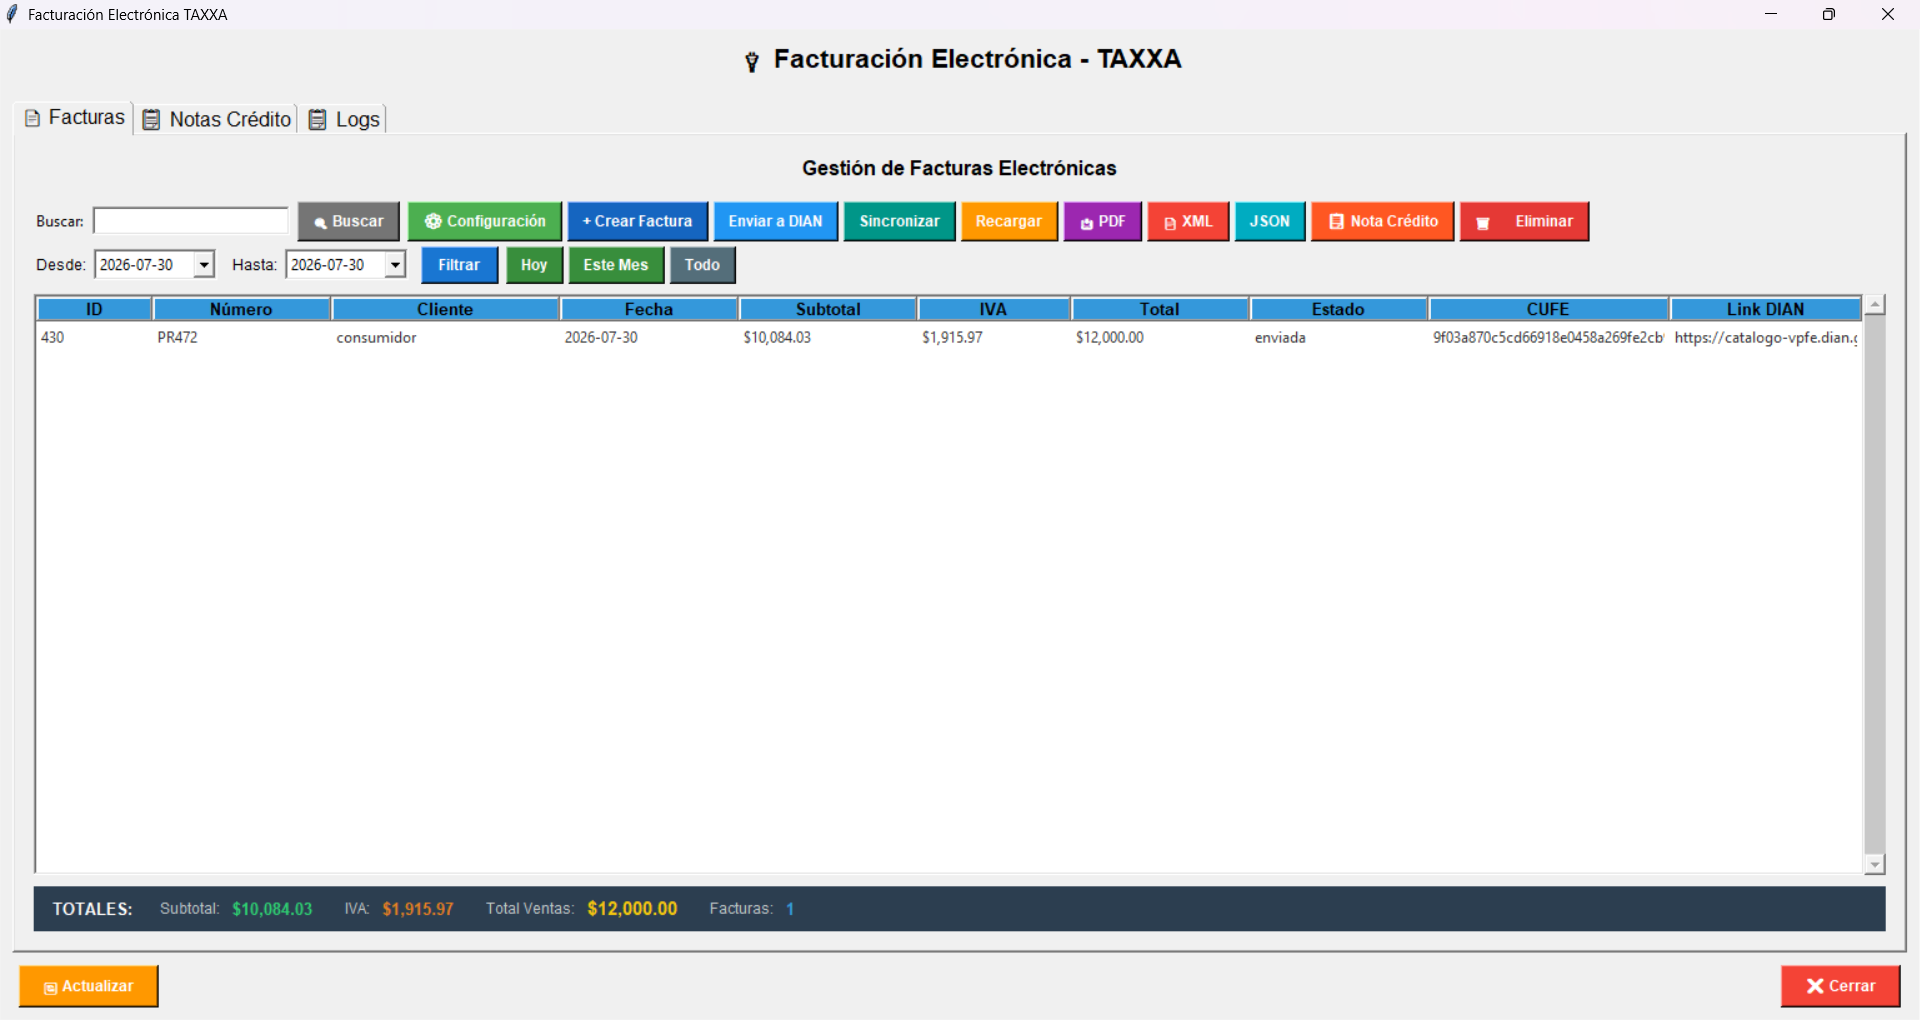Click inside the Desde date field
The image size is (1920, 1020).
[x=144, y=265]
